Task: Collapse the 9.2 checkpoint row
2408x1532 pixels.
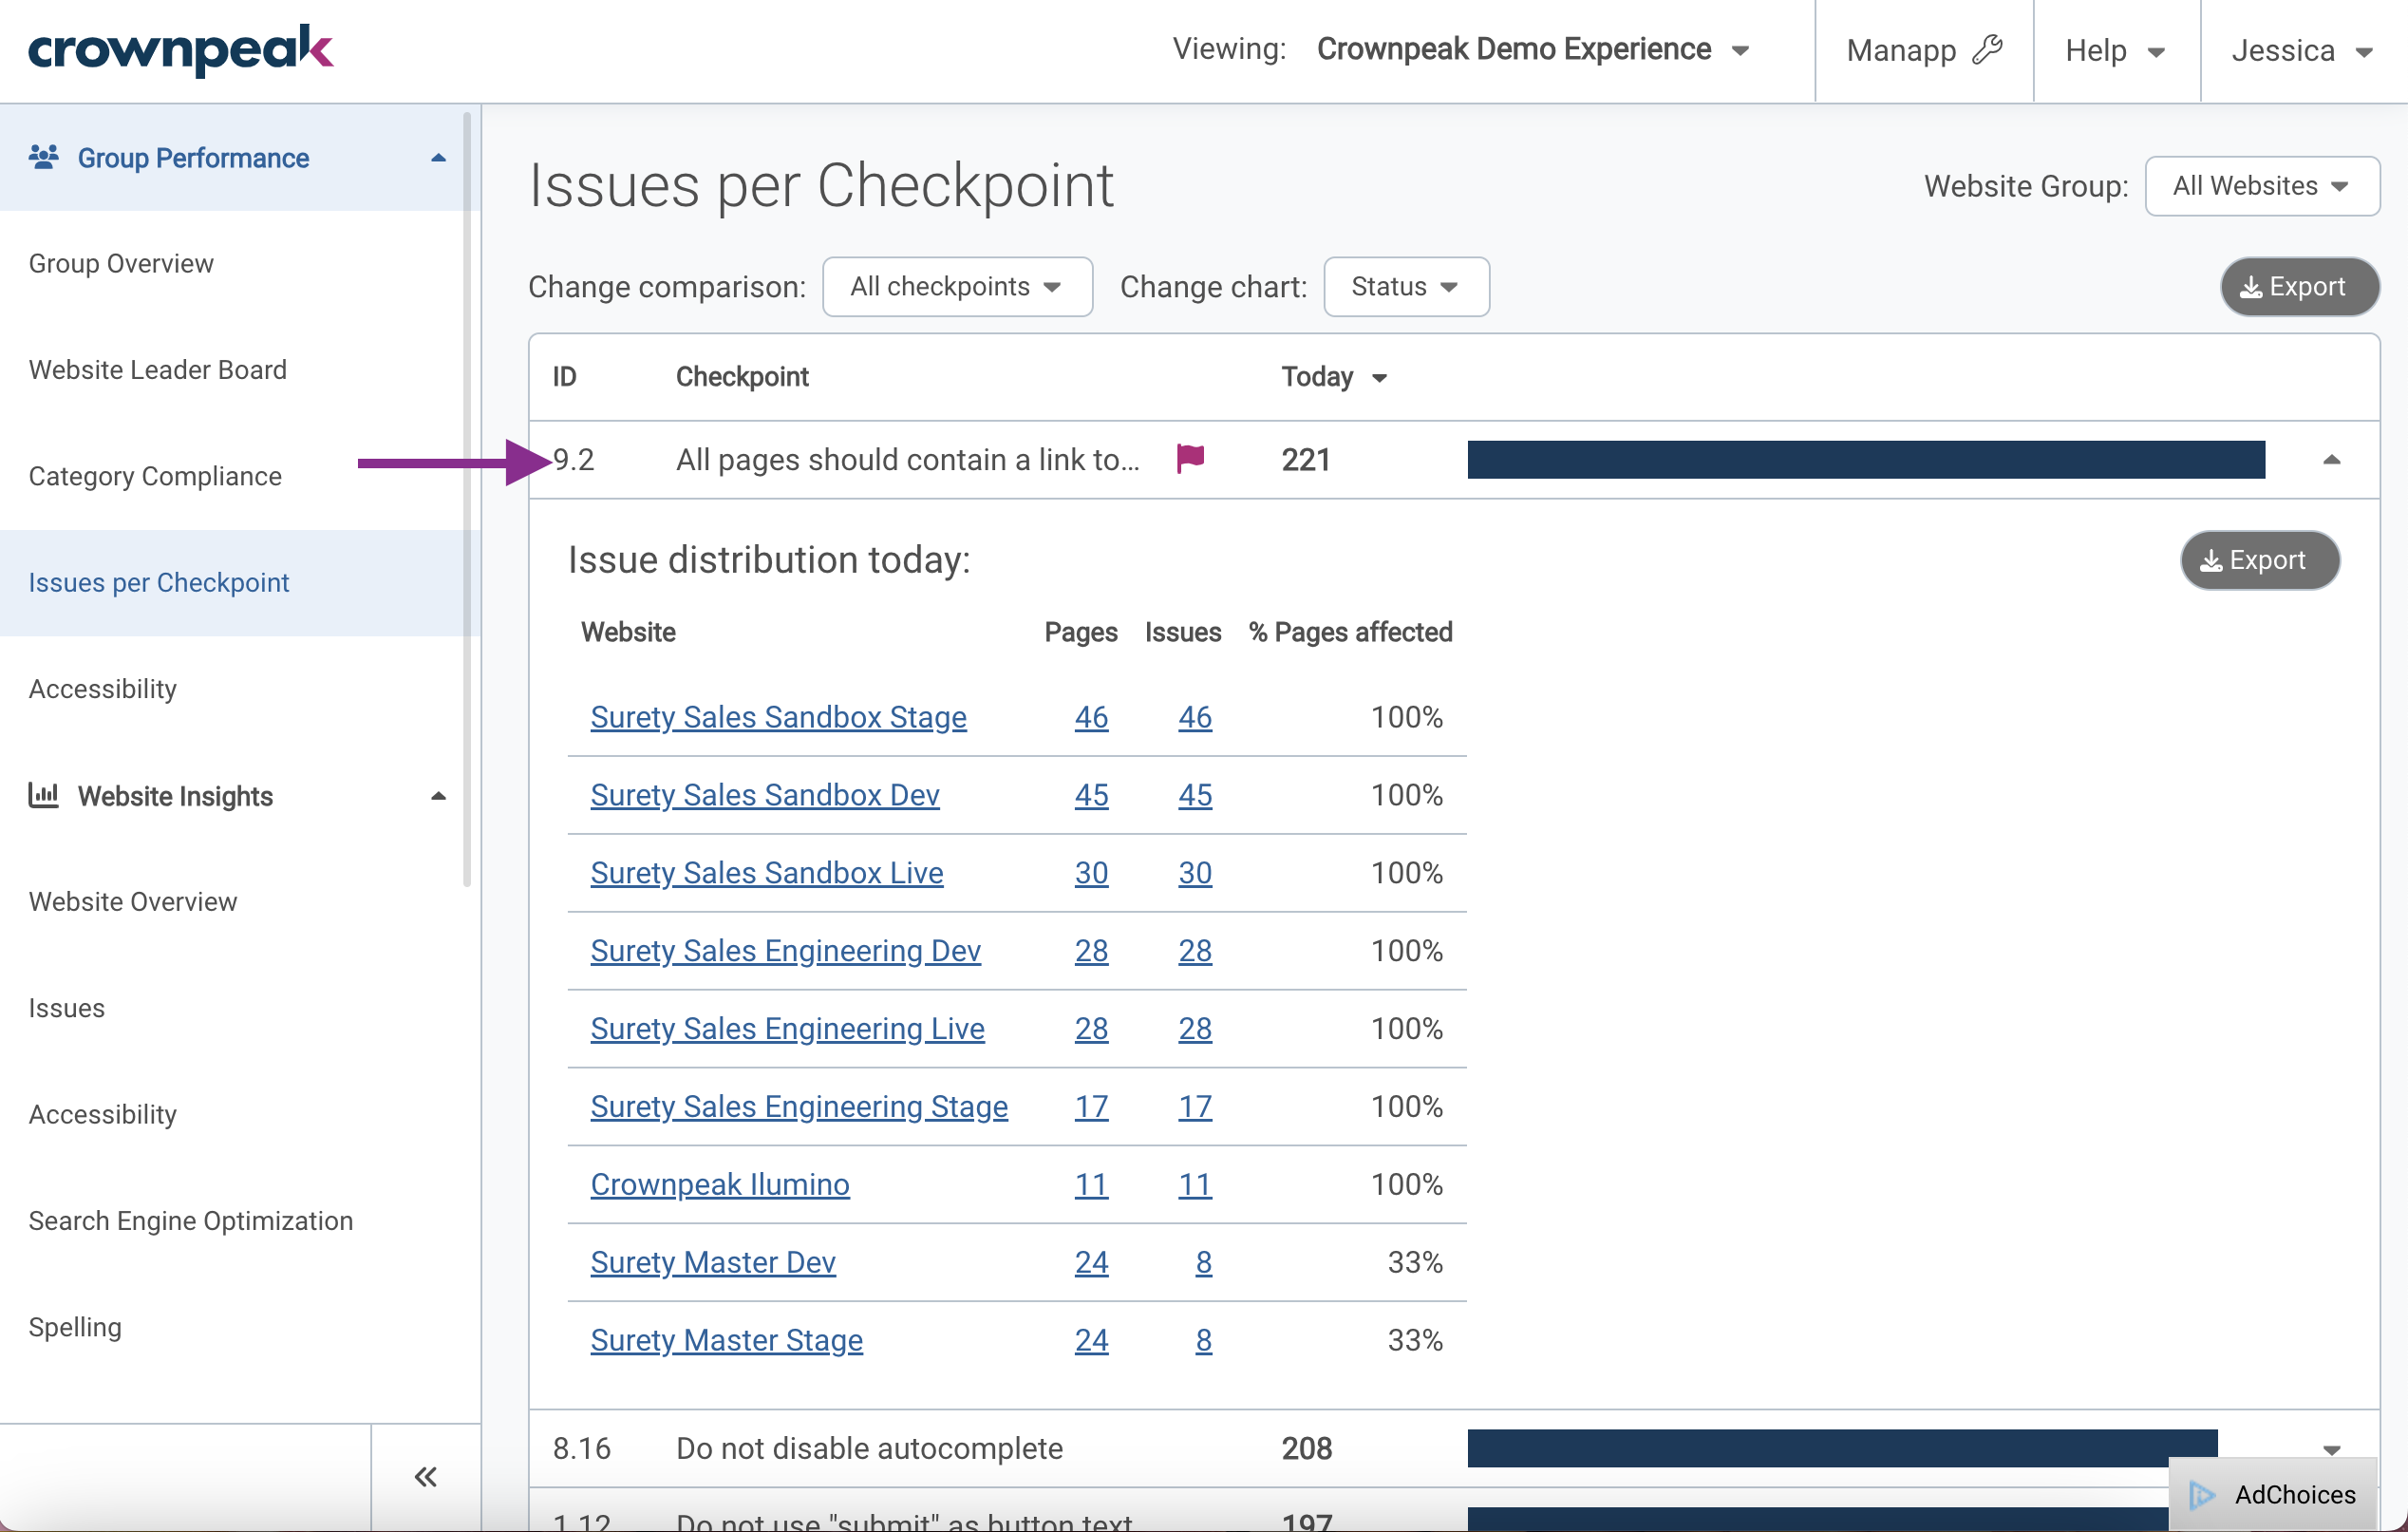Action: pos(2331,460)
